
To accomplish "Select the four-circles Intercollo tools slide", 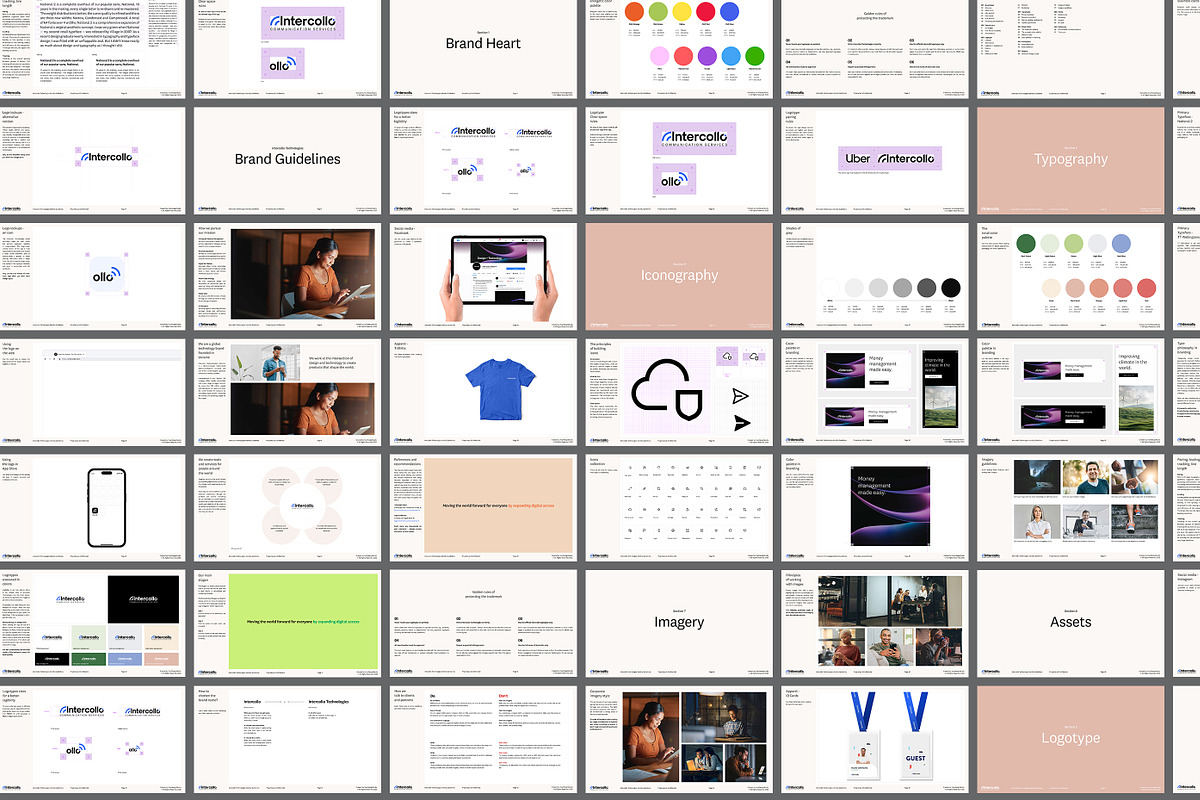I will 287,506.
